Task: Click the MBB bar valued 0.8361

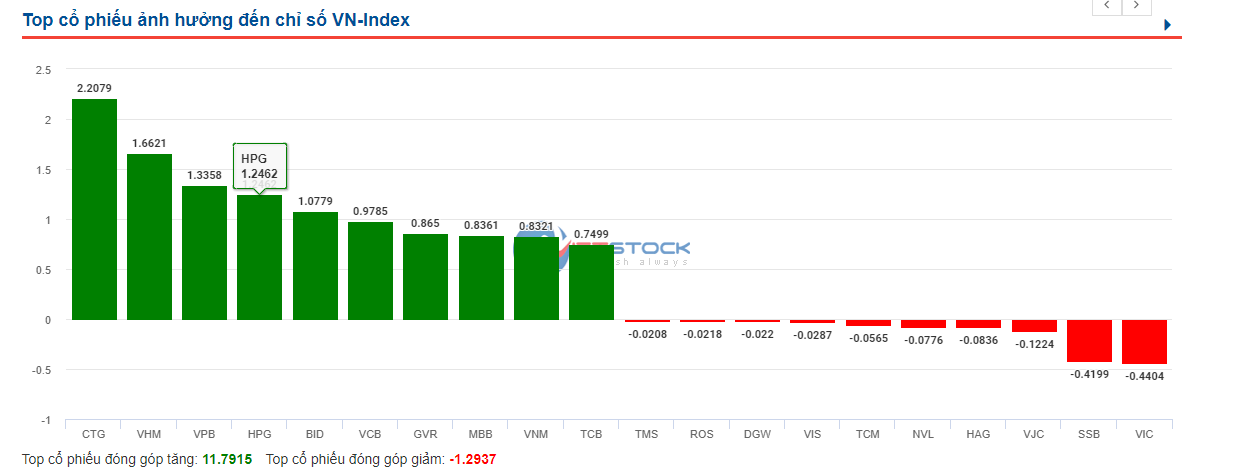Action: [481, 278]
